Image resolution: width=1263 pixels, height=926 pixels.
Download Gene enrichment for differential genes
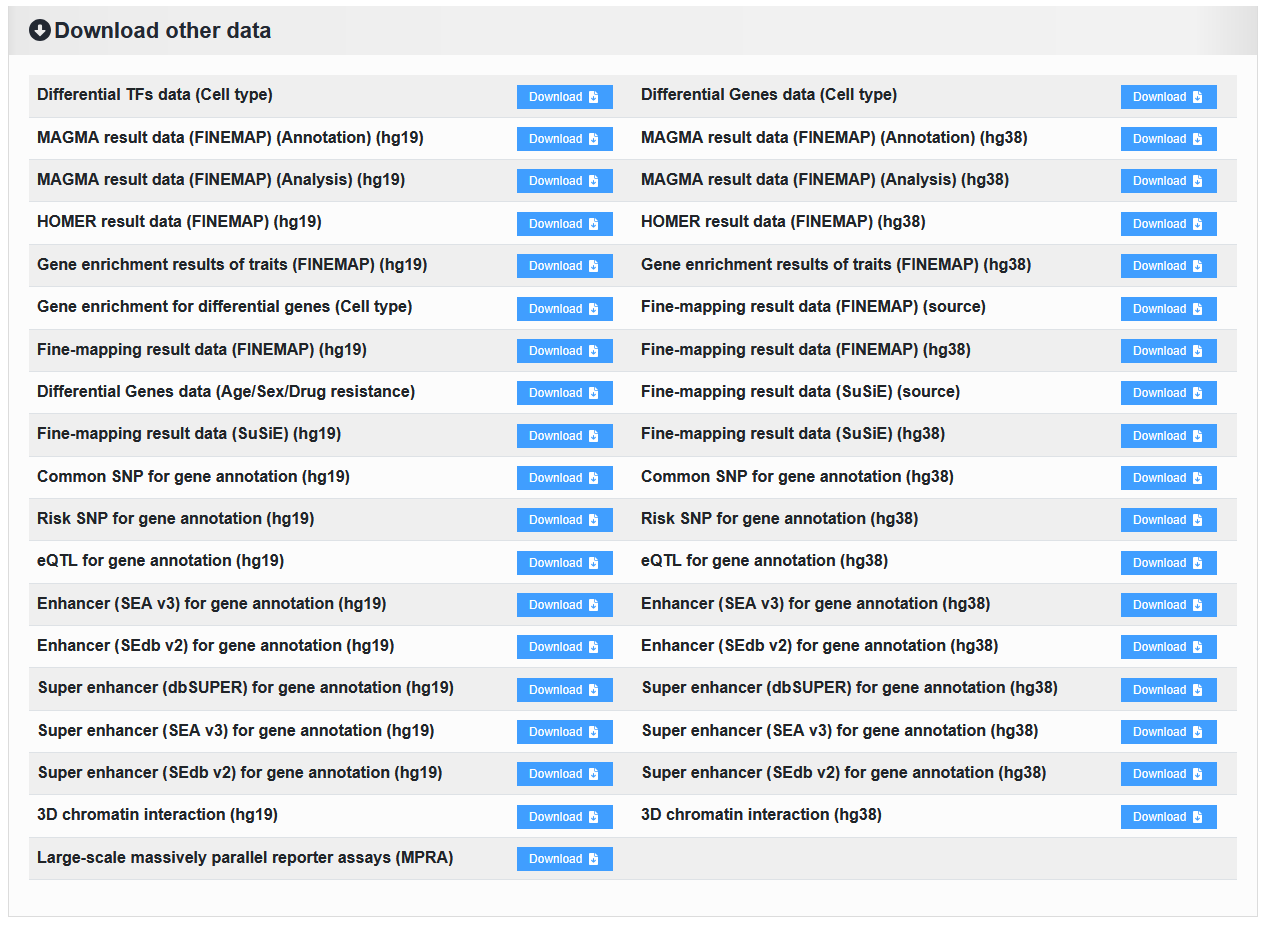tap(565, 309)
